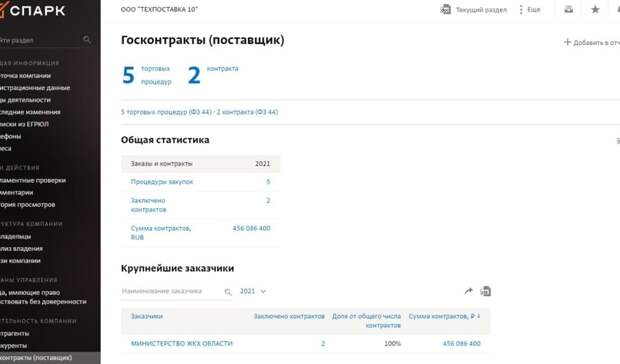
Task: Click 'Сумма контрактов, RUB' row link
Action: coord(161,232)
